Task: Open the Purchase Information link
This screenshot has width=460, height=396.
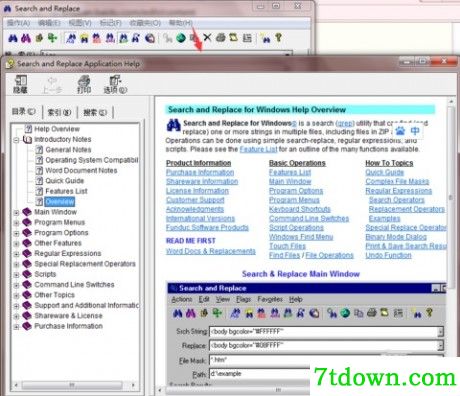Action: click(200, 172)
